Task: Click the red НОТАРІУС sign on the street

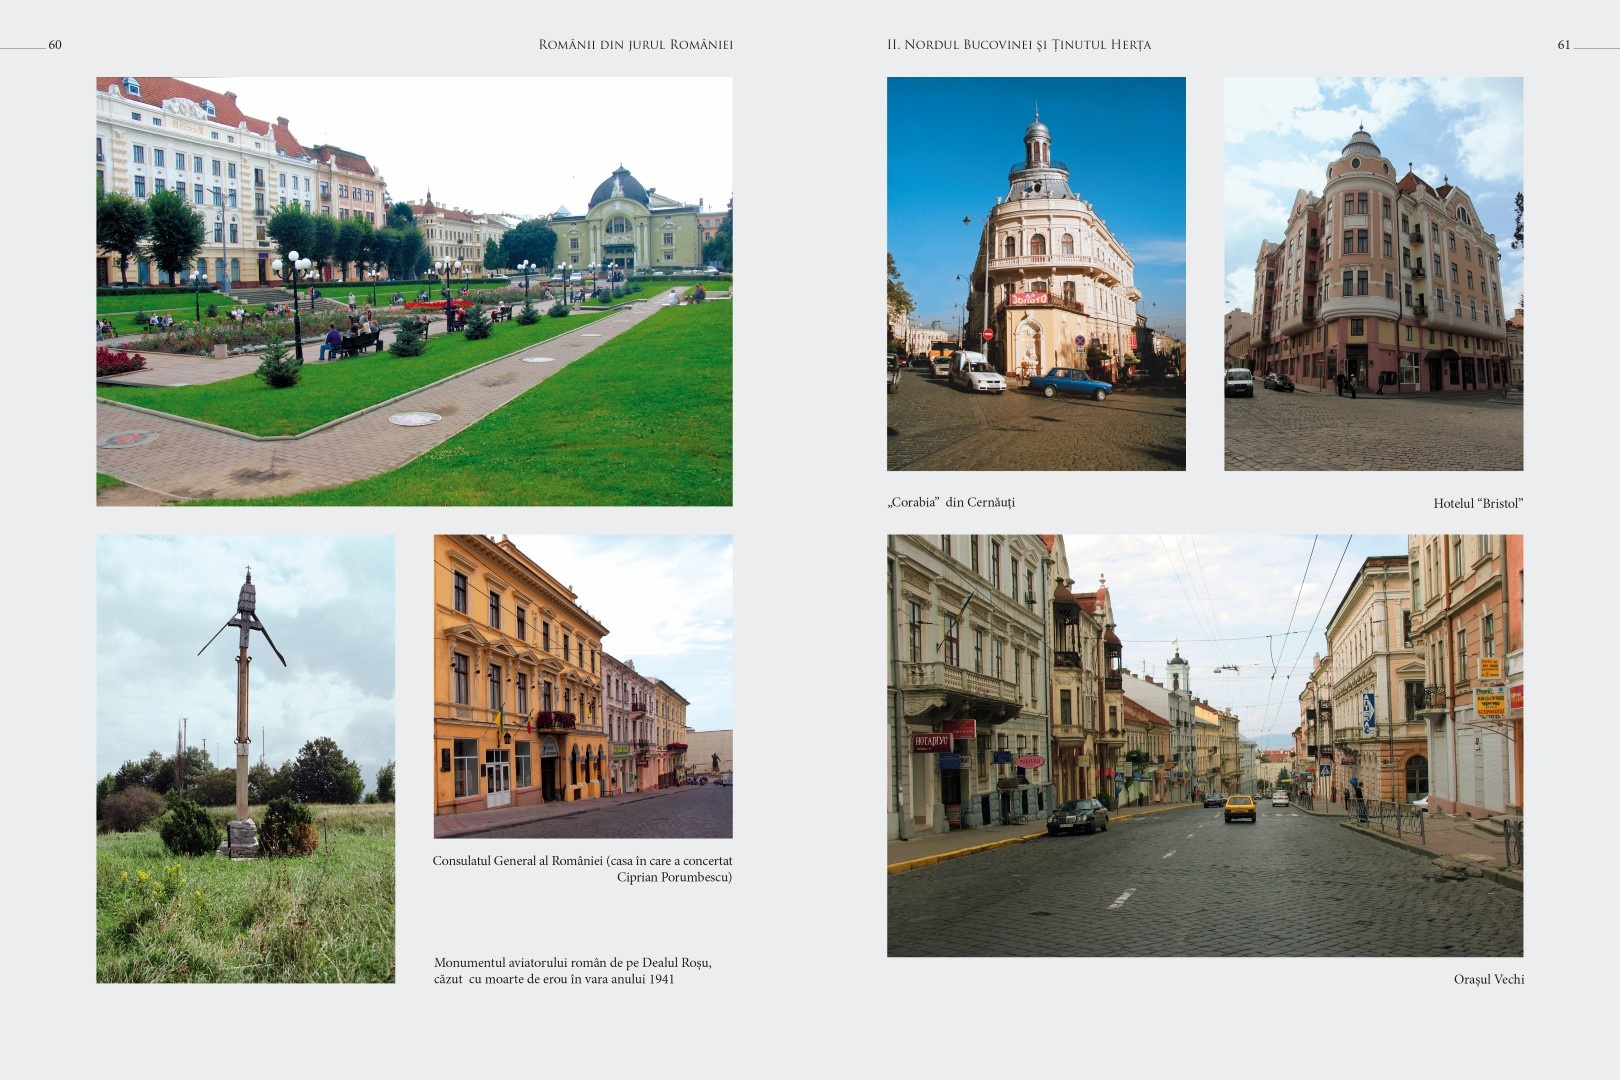Action: [930, 742]
